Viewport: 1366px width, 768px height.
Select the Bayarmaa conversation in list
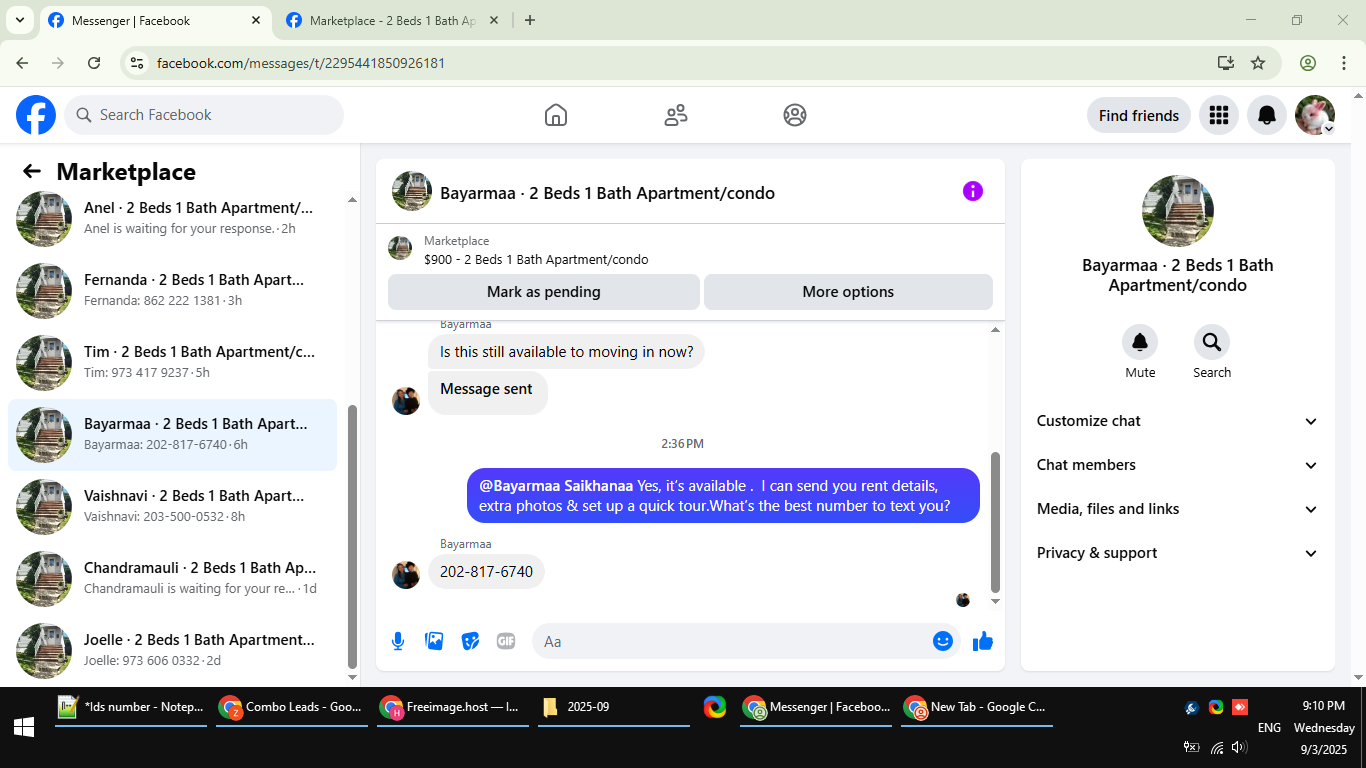coord(172,434)
